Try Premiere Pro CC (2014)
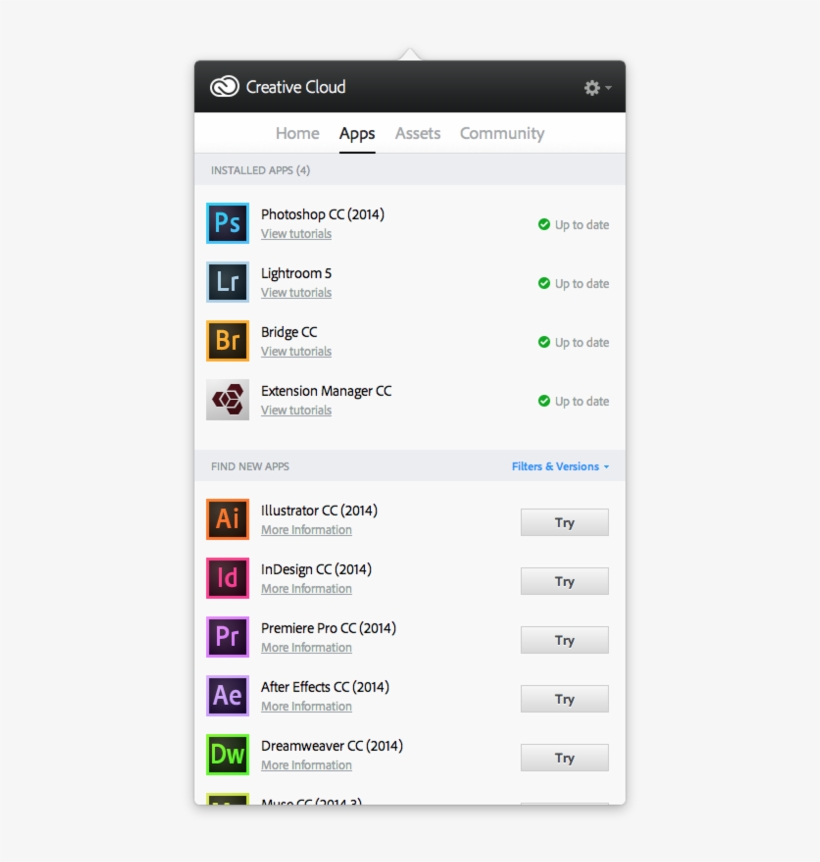 564,640
